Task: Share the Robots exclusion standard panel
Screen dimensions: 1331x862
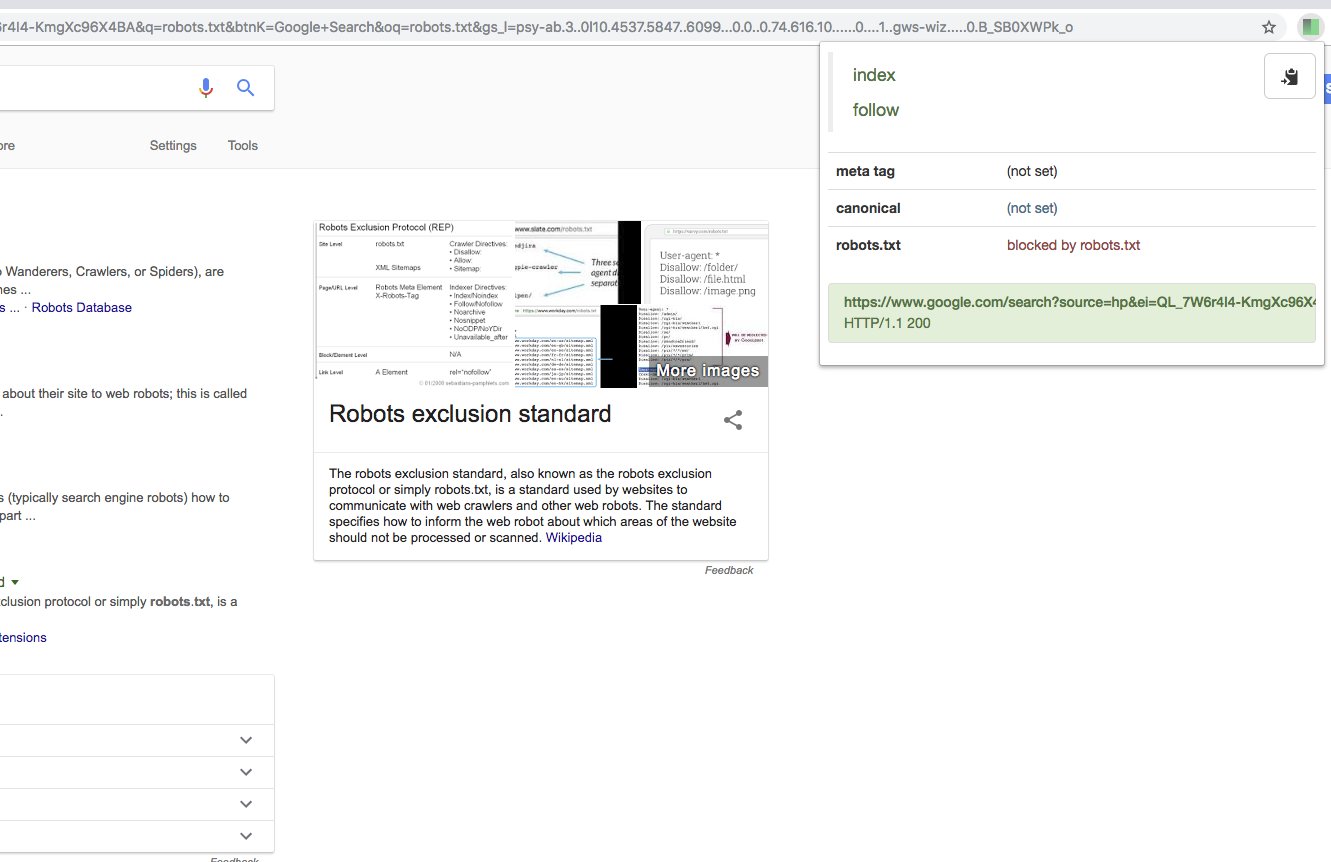Action: click(733, 420)
